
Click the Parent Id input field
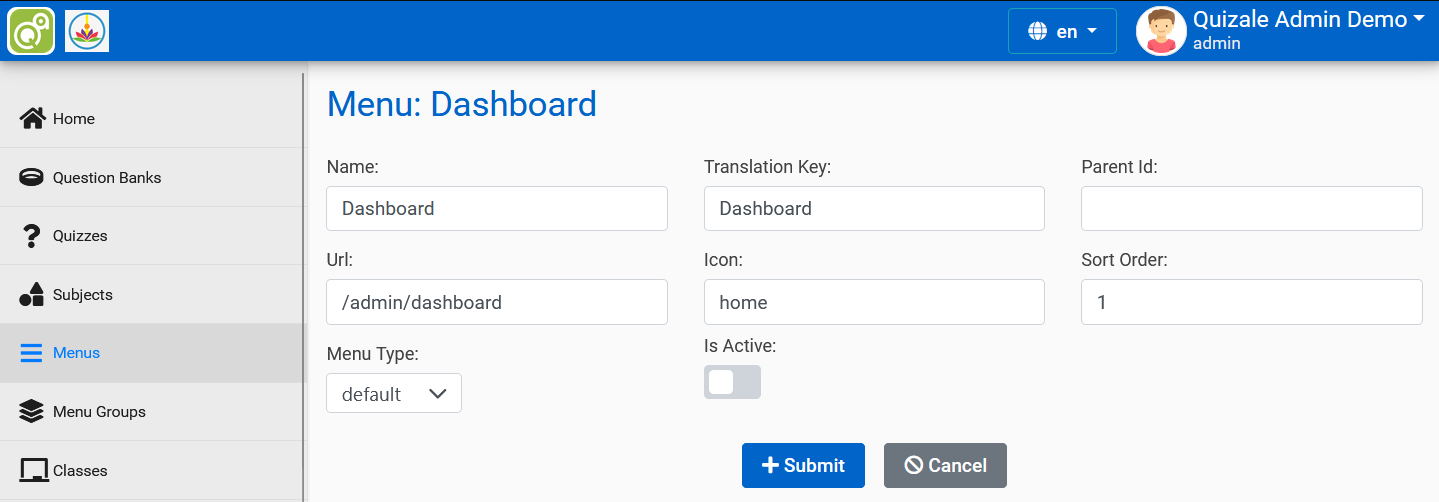1251,209
